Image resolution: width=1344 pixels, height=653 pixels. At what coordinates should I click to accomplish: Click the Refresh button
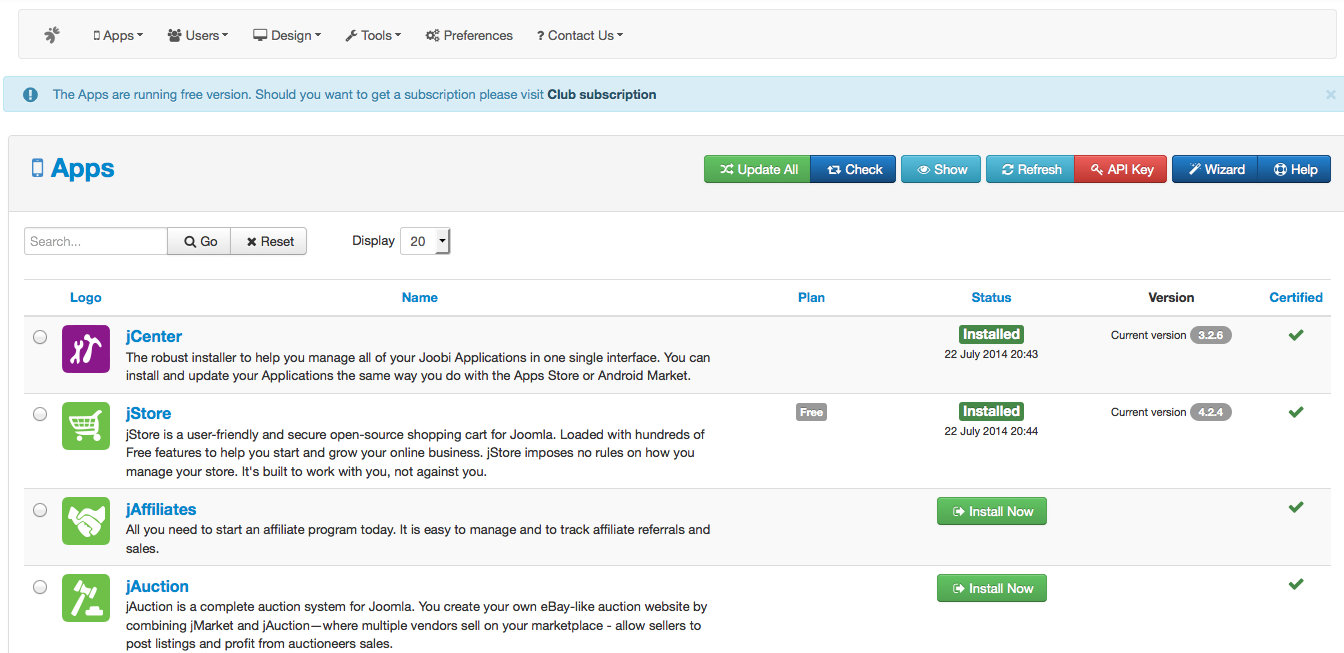(x=1030, y=169)
